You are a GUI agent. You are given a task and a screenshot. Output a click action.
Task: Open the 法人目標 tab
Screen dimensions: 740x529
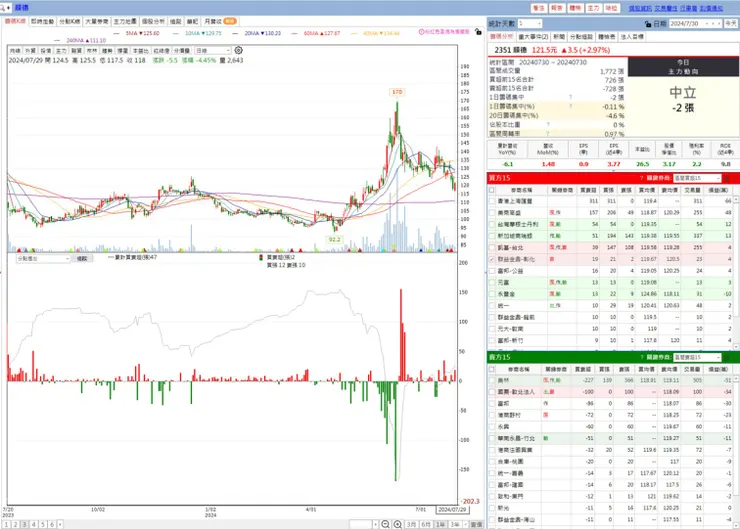pyautogui.click(x=631, y=36)
